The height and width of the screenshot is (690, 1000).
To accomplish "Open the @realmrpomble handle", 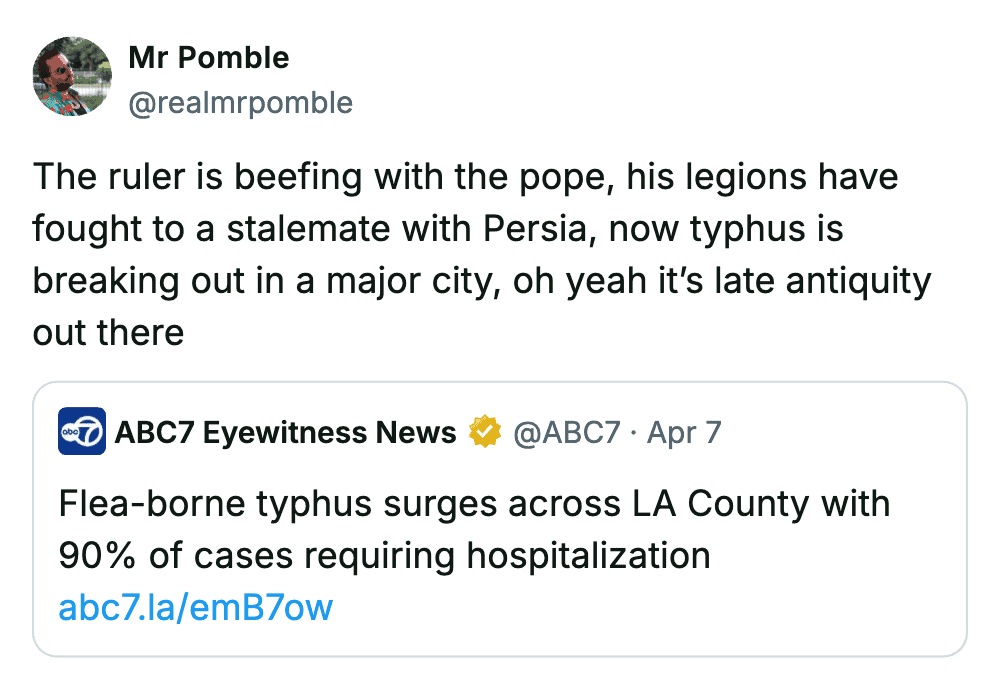I will click(241, 102).
